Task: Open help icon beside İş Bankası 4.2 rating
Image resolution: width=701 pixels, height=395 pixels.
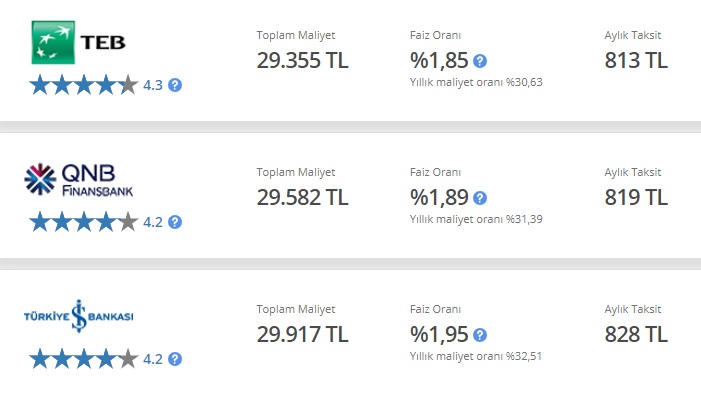Action: point(175,359)
